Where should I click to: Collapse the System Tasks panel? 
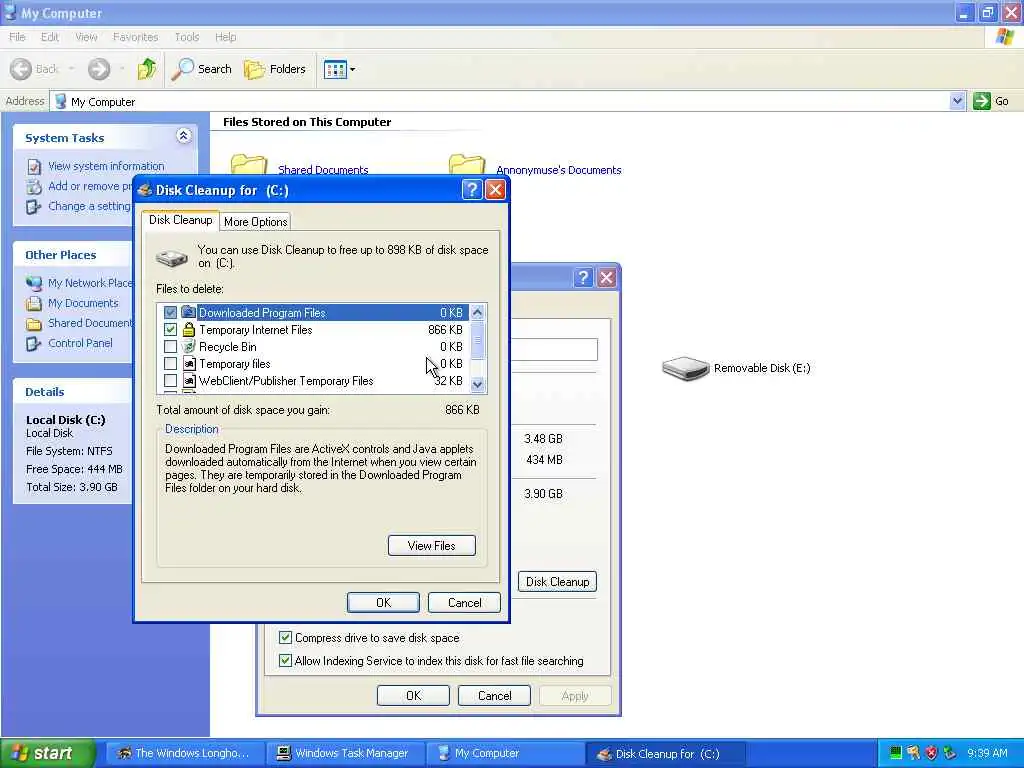[x=184, y=136]
